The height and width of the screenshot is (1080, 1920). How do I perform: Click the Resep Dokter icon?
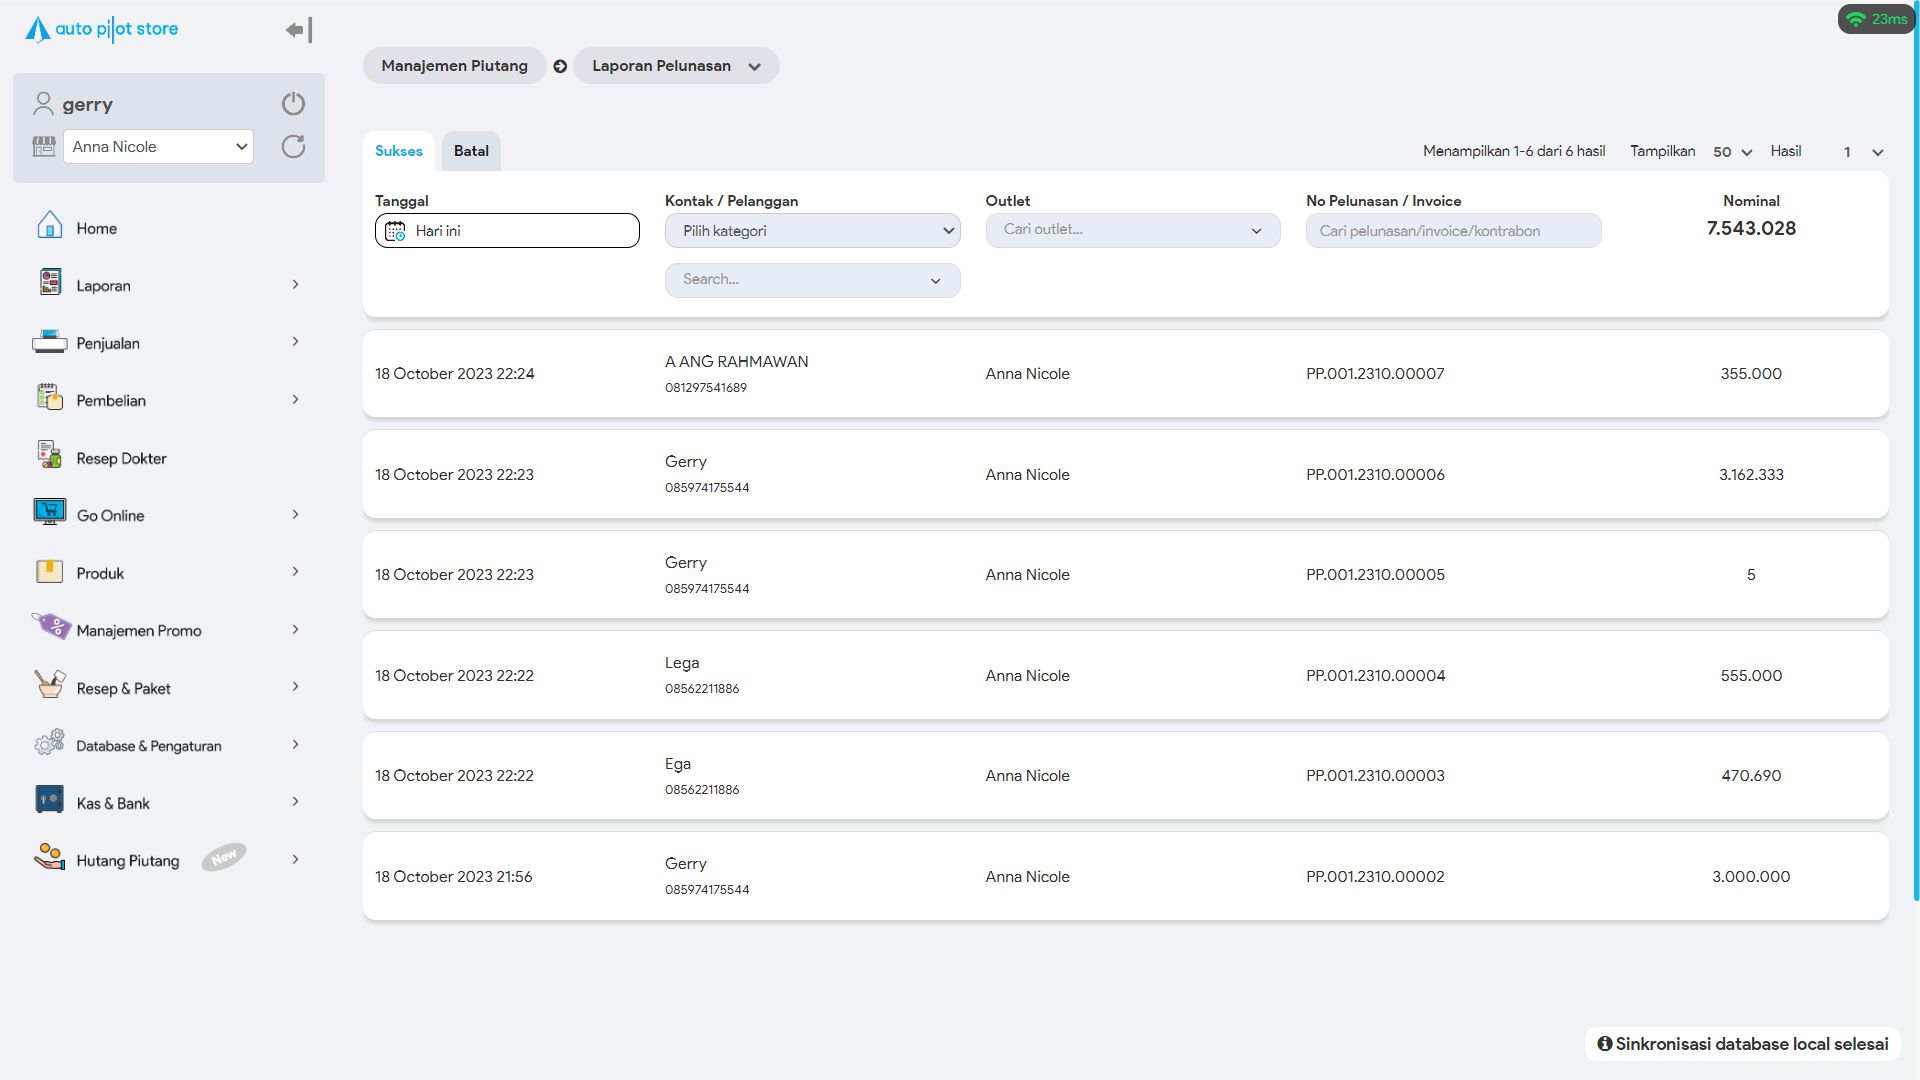(x=49, y=456)
